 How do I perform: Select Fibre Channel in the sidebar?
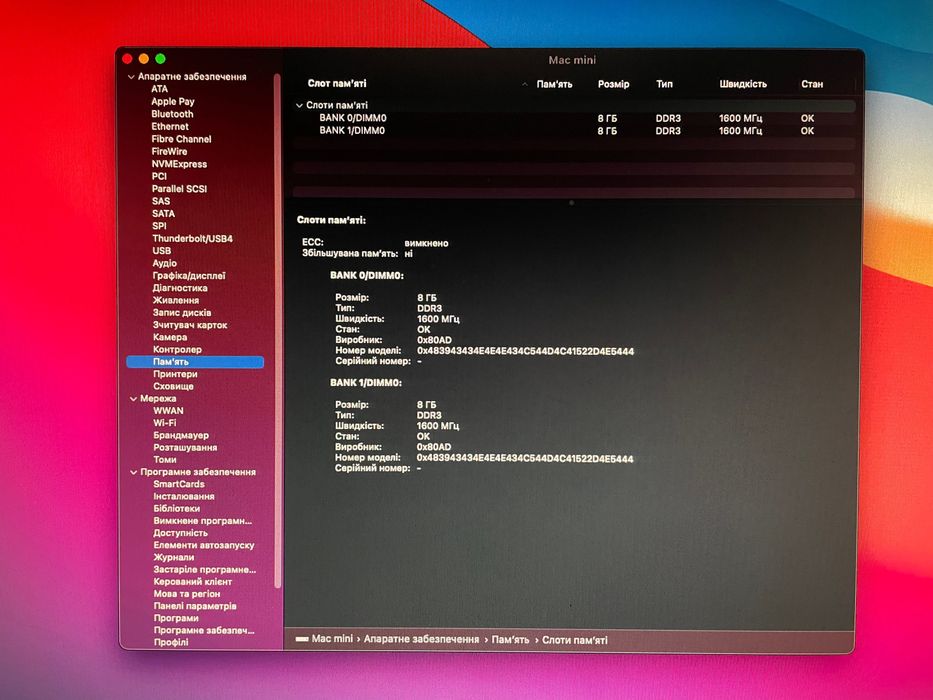(181, 139)
